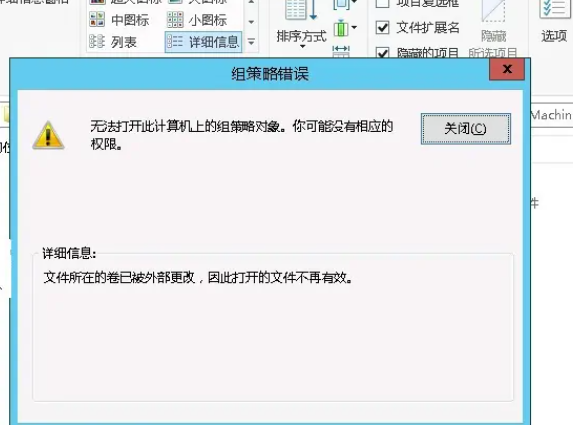Click the 详细信息: group label
Image resolution: width=573 pixels, height=425 pixels.
(69, 253)
